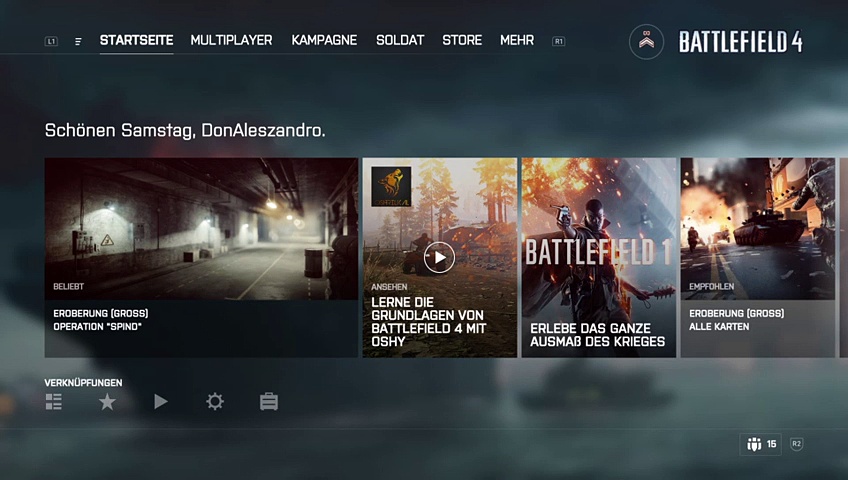Image resolution: width=848 pixels, height=480 pixels.
Task: Play the Oshy basics video
Action: tap(439, 257)
